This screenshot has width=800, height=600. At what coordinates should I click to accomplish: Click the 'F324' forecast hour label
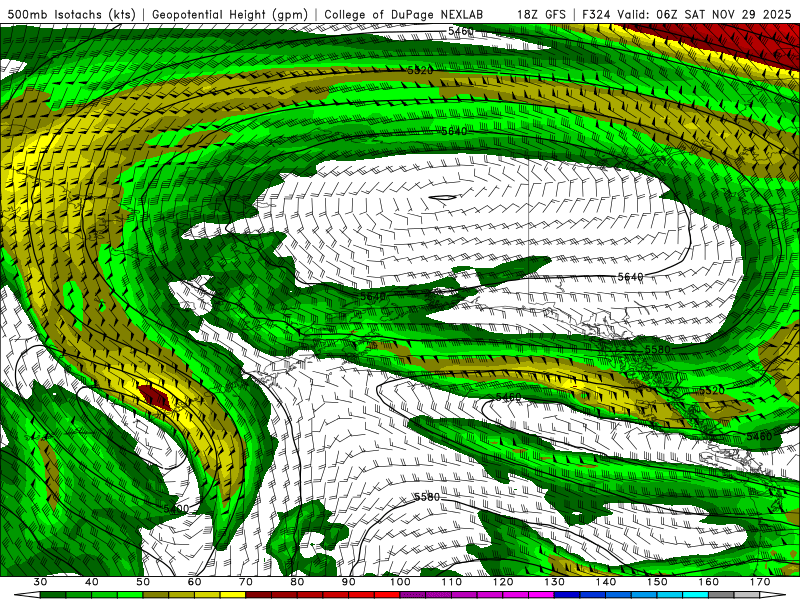(596, 14)
